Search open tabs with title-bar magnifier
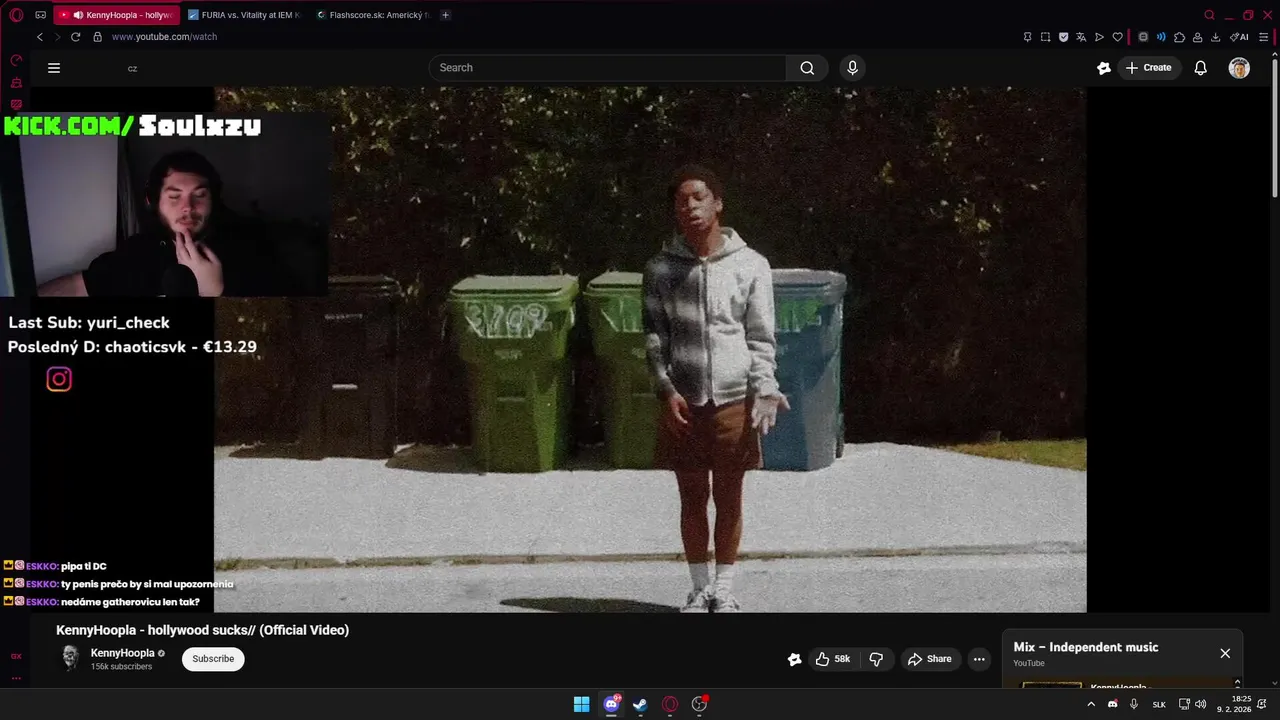This screenshot has width=1280, height=720. pyautogui.click(x=1209, y=15)
